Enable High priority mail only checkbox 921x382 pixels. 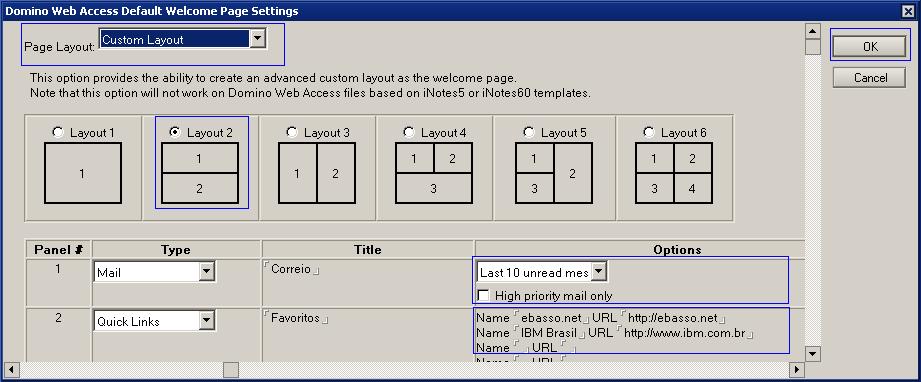coord(483,295)
